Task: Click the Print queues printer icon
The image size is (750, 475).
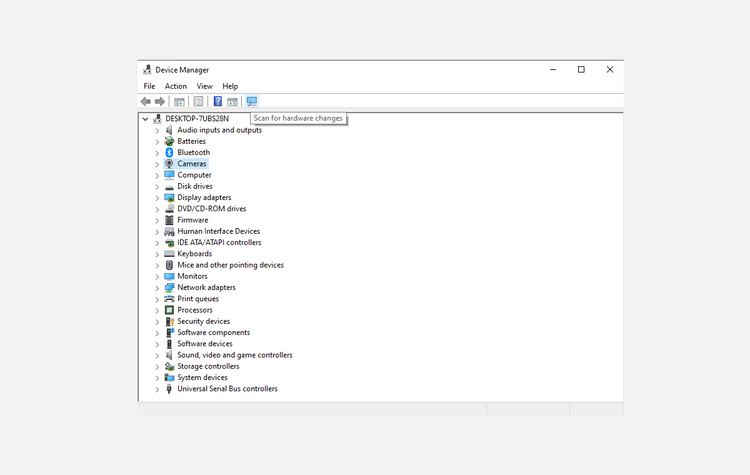Action: click(169, 299)
